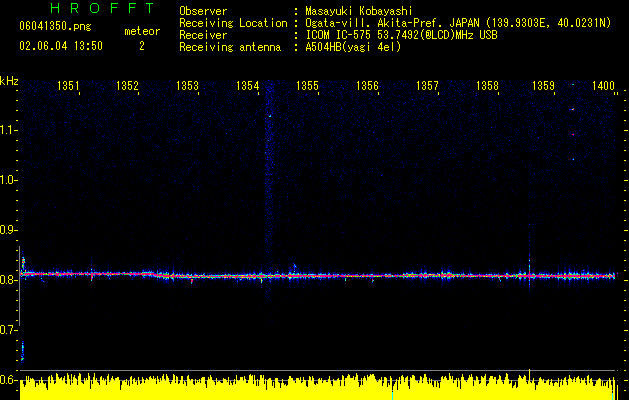
Task: Select the ICOM IC-575 receiver text
Action: 401,35
